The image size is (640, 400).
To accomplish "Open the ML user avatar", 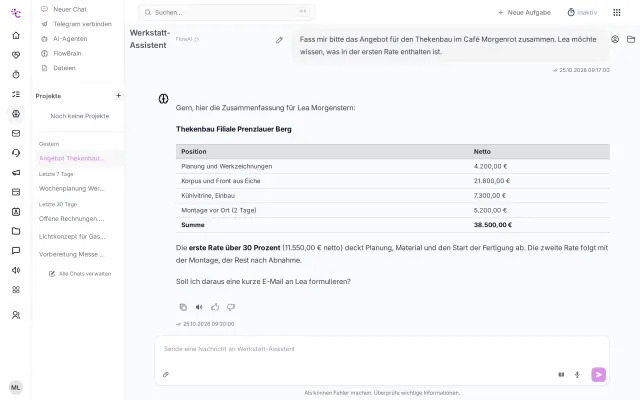I will tap(16, 387).
